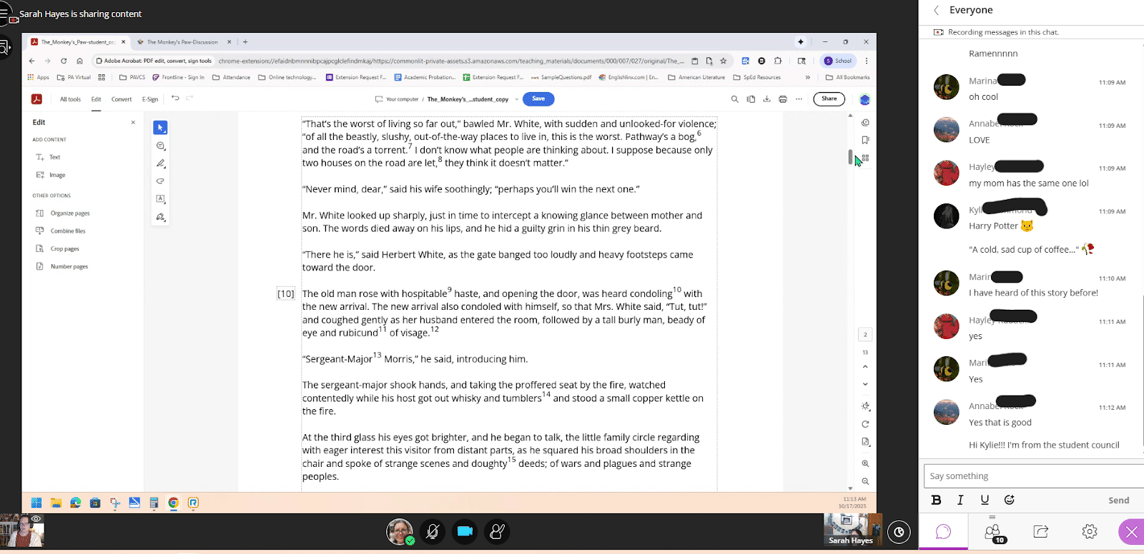
Task: Open the Convert menu tab
Action: [x=121, y=99]
